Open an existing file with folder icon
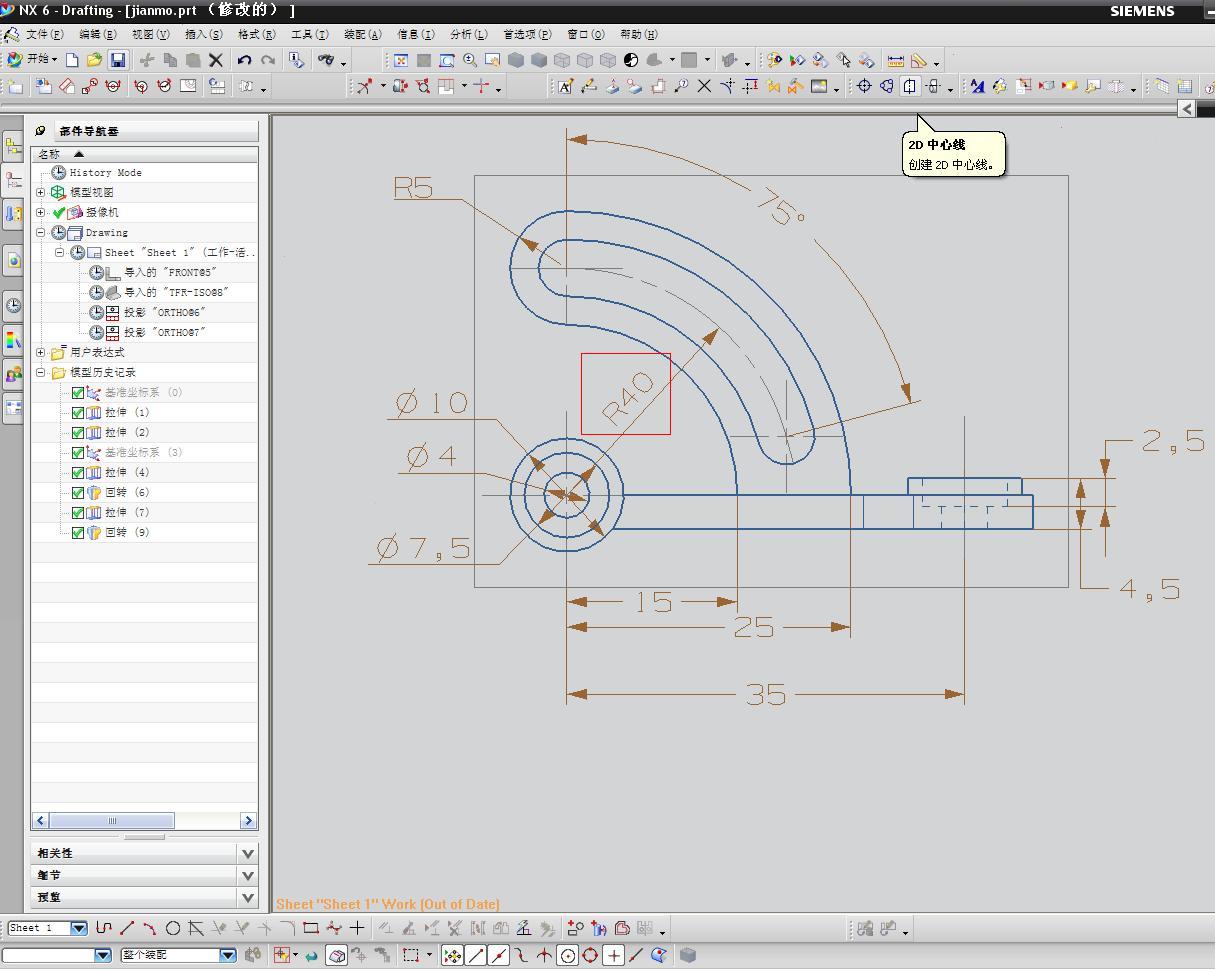This screenshot has height=969, width=1215. (x=94, y=60)
